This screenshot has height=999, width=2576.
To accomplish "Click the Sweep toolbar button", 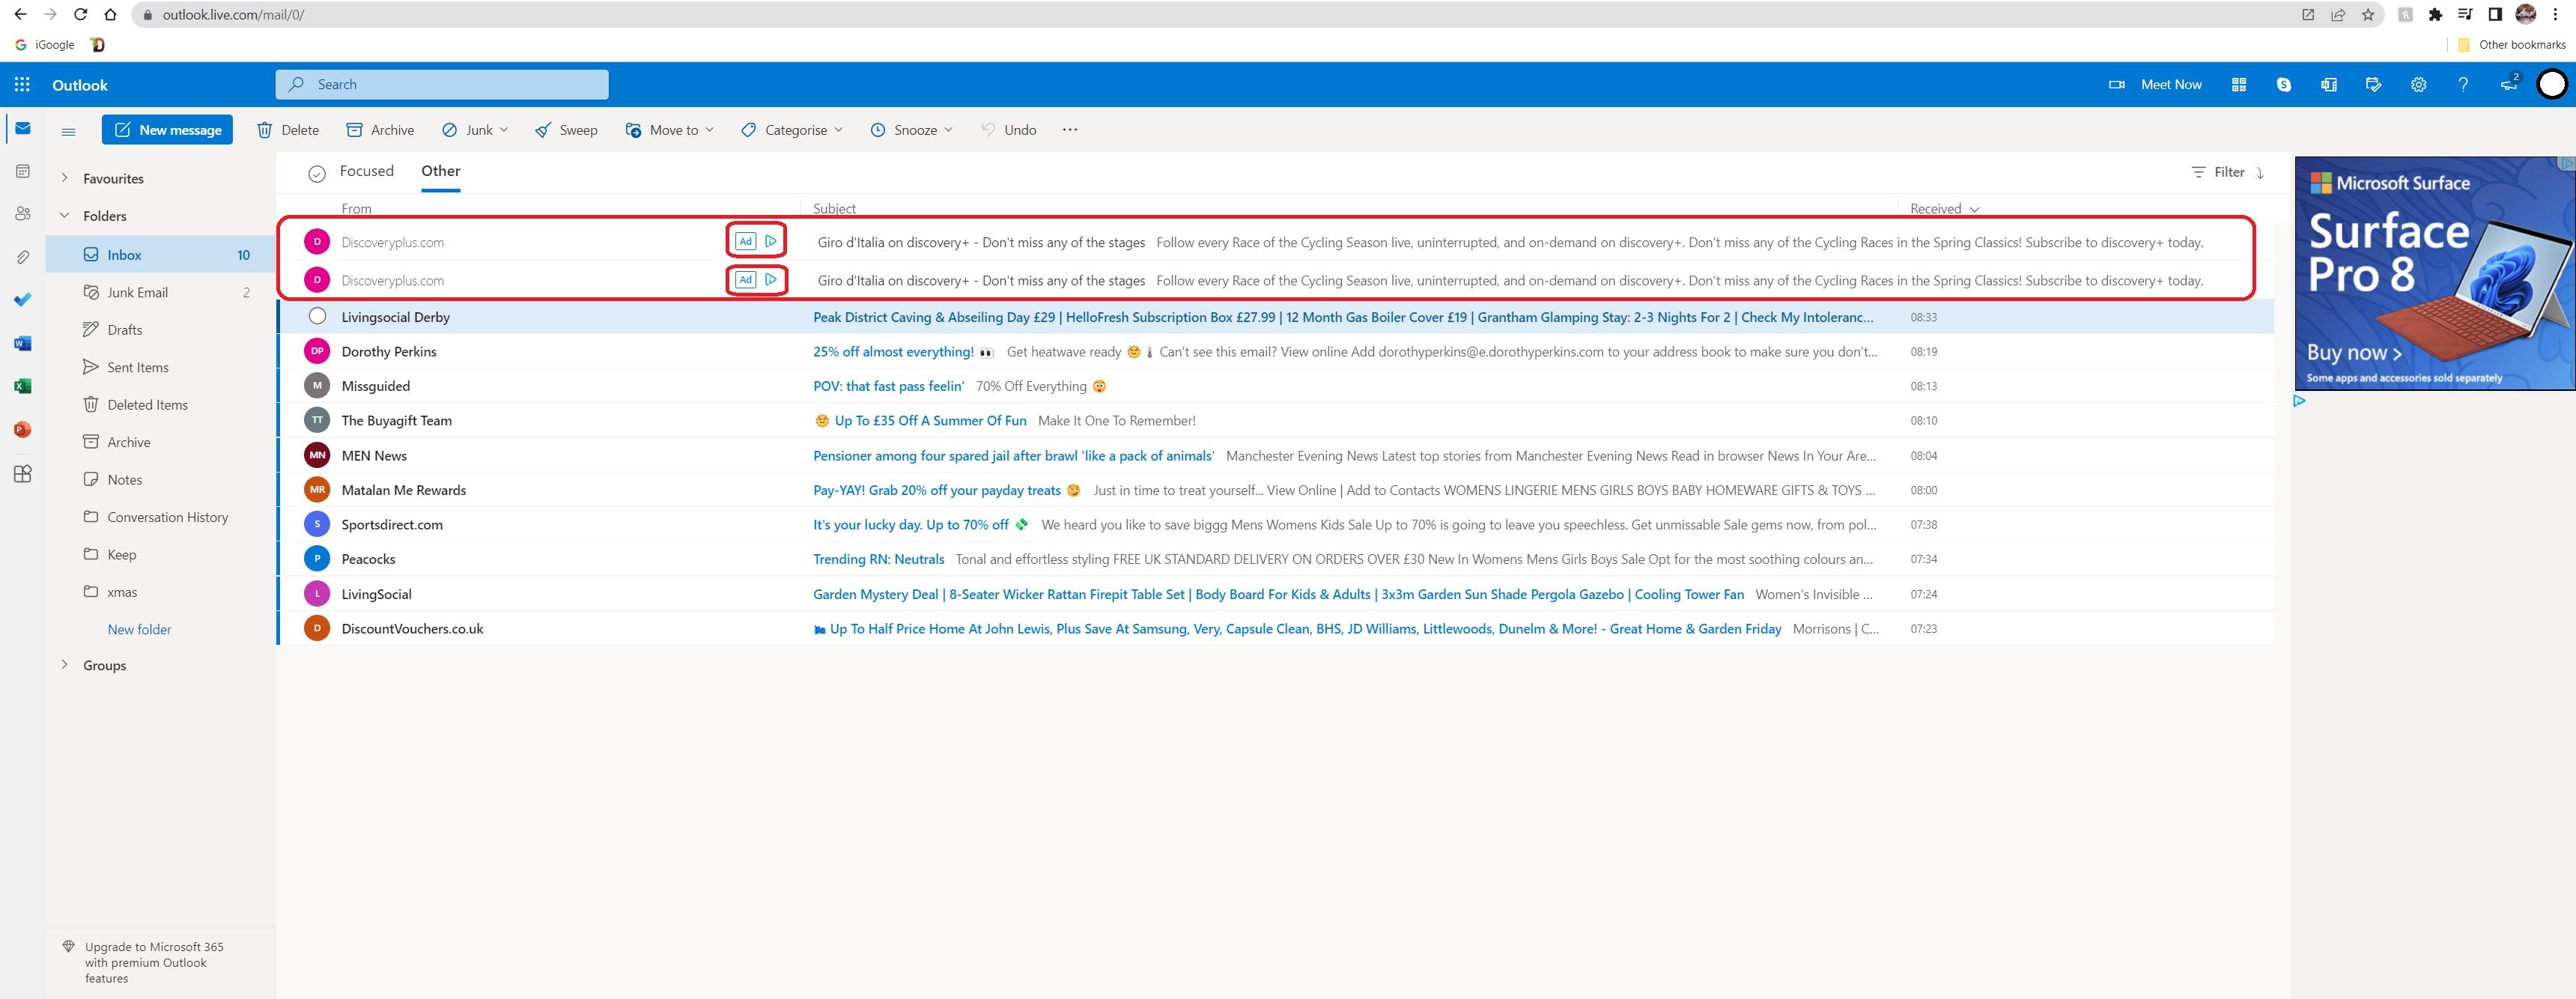I will [x=566, y=130].
